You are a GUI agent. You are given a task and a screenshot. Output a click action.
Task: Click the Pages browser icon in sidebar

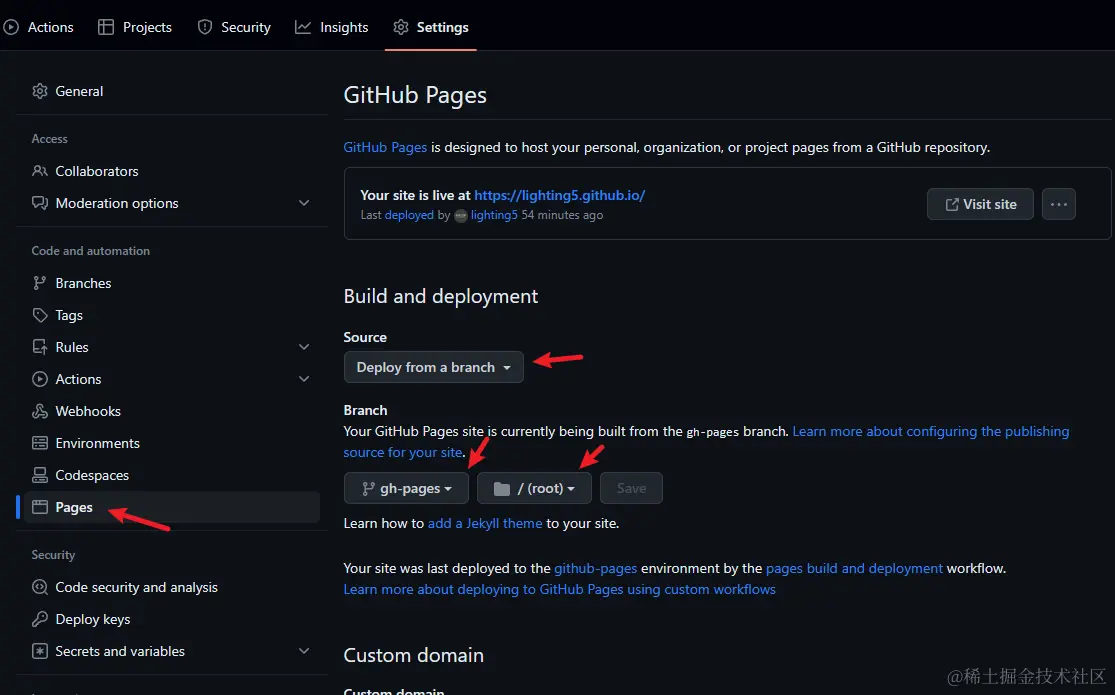point(40,507)
